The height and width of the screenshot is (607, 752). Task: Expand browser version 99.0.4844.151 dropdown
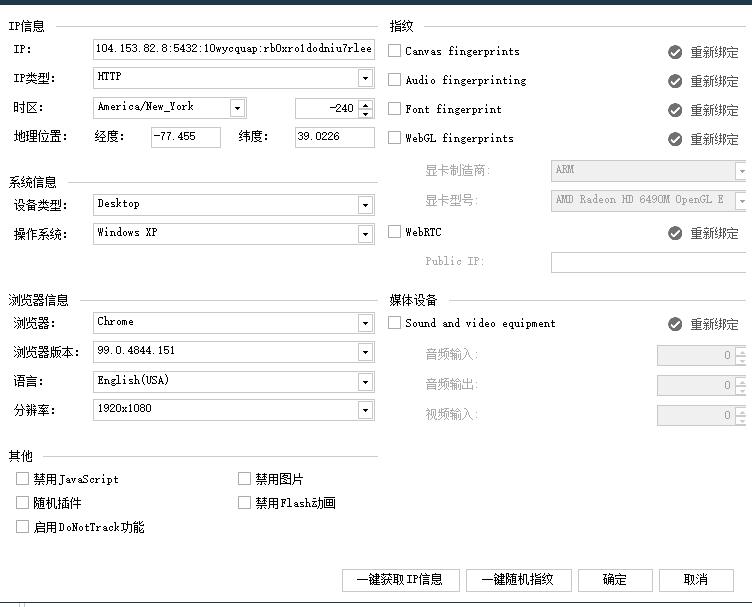click(365, 352)
